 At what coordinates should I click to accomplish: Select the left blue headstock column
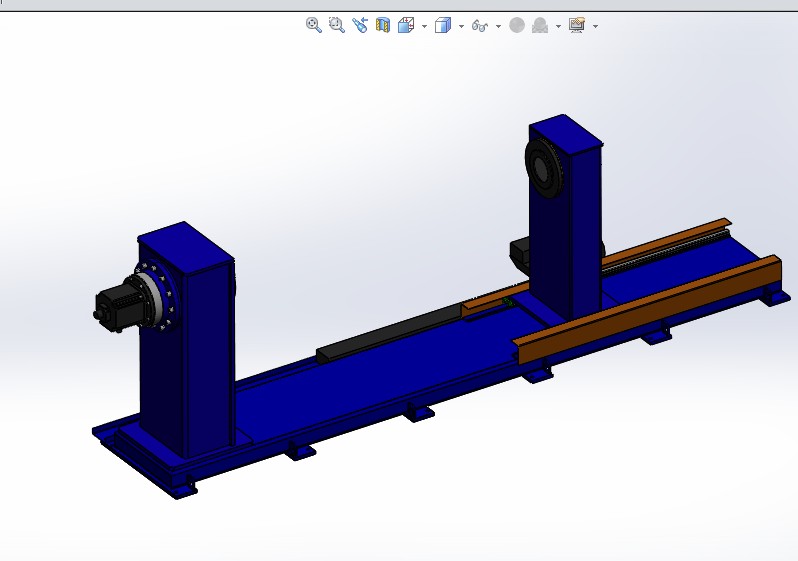(x=186, y=341)
